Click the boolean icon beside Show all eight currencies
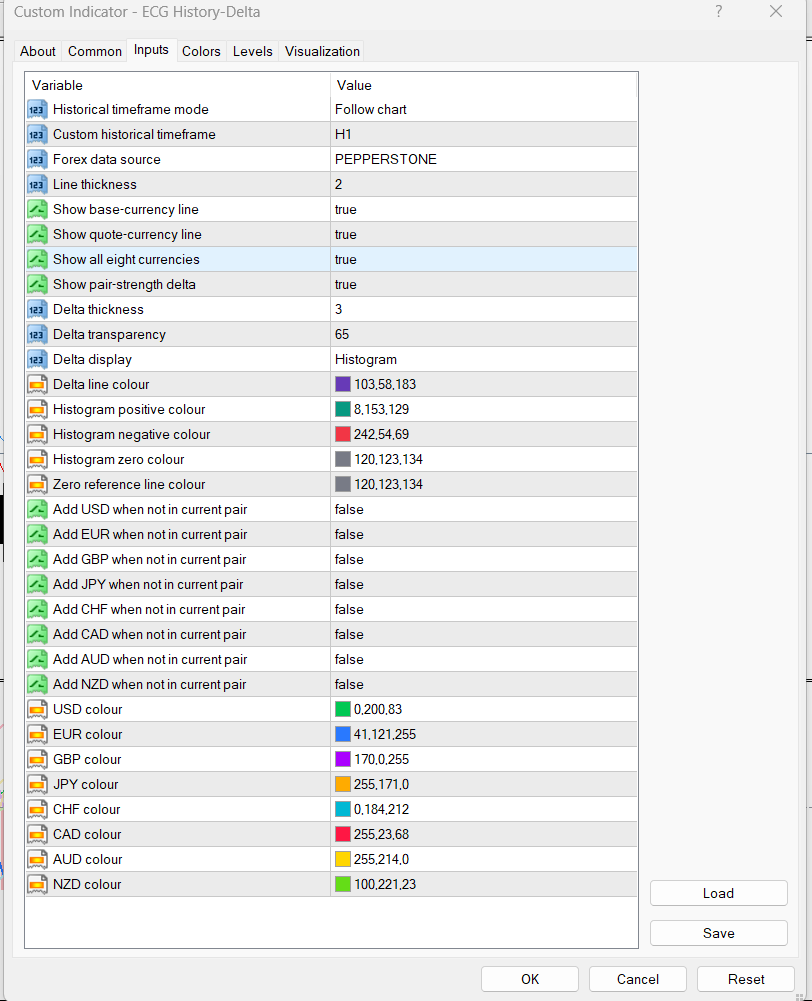812x1001 pixels. [37, 260]
